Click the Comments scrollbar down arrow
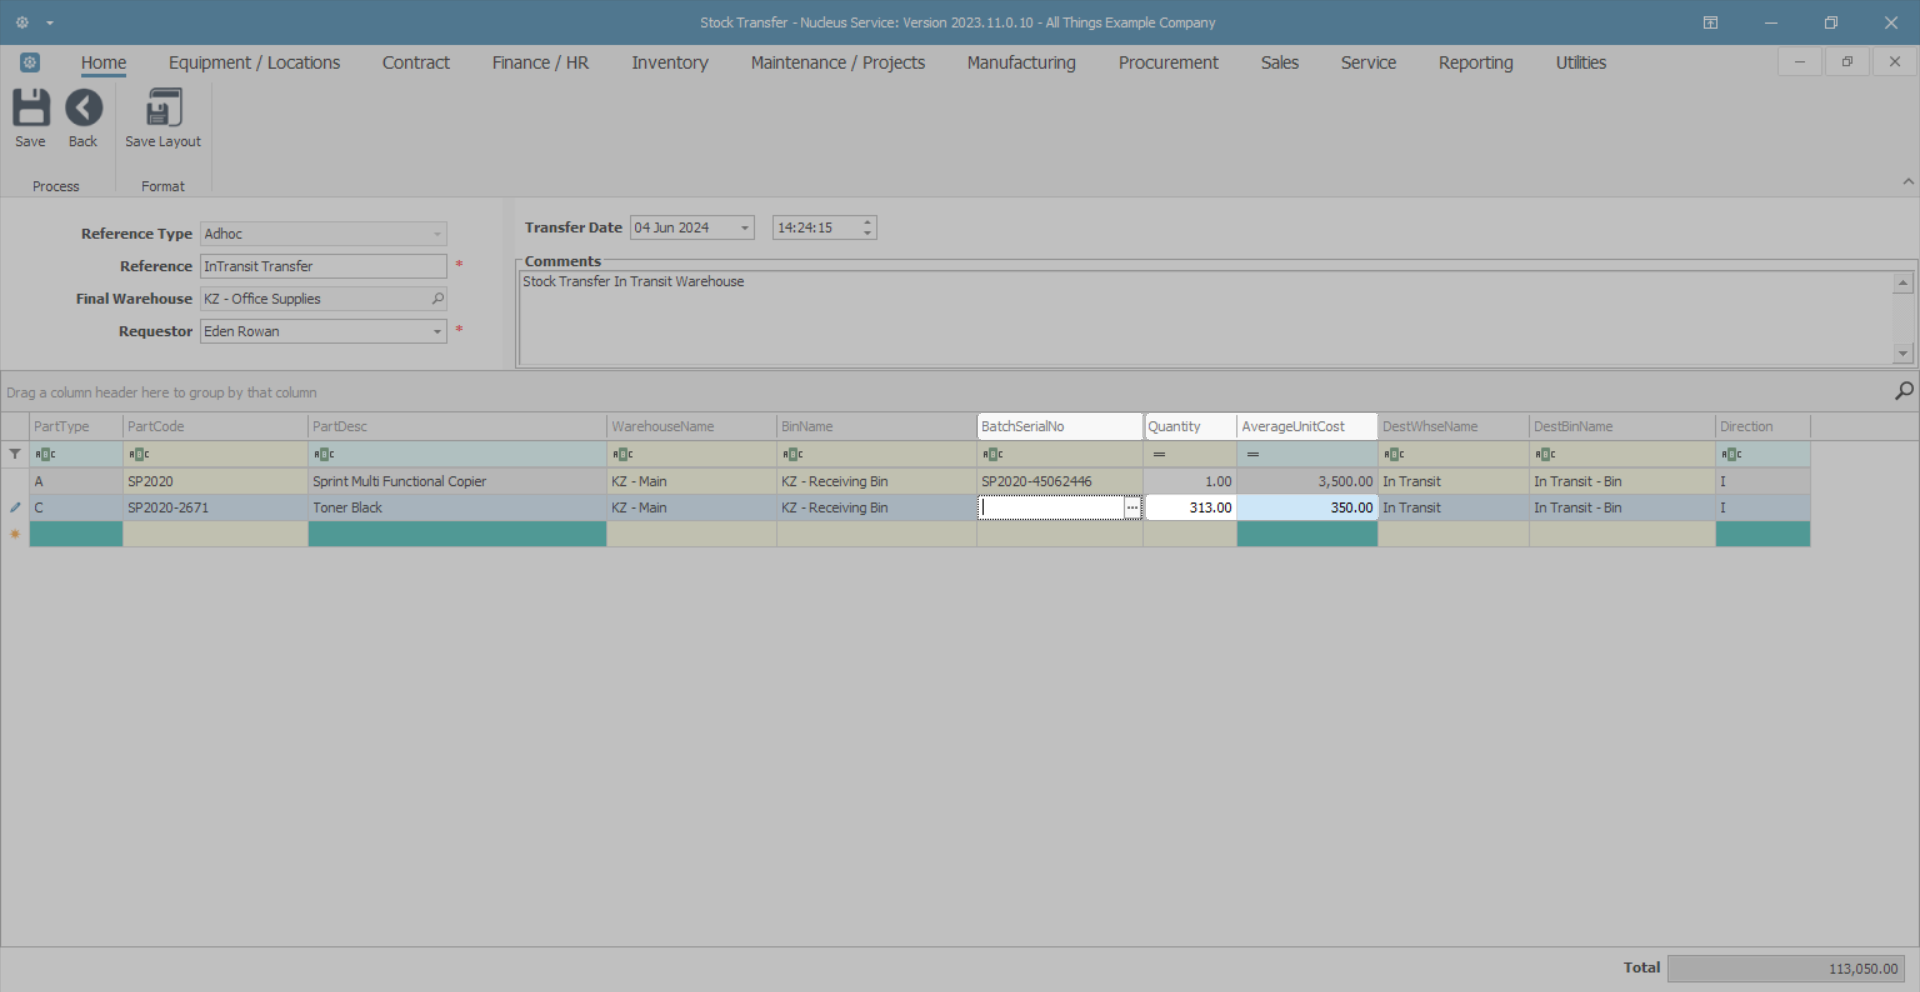This screenshot has width=1920, height=992. [1903, 353]
